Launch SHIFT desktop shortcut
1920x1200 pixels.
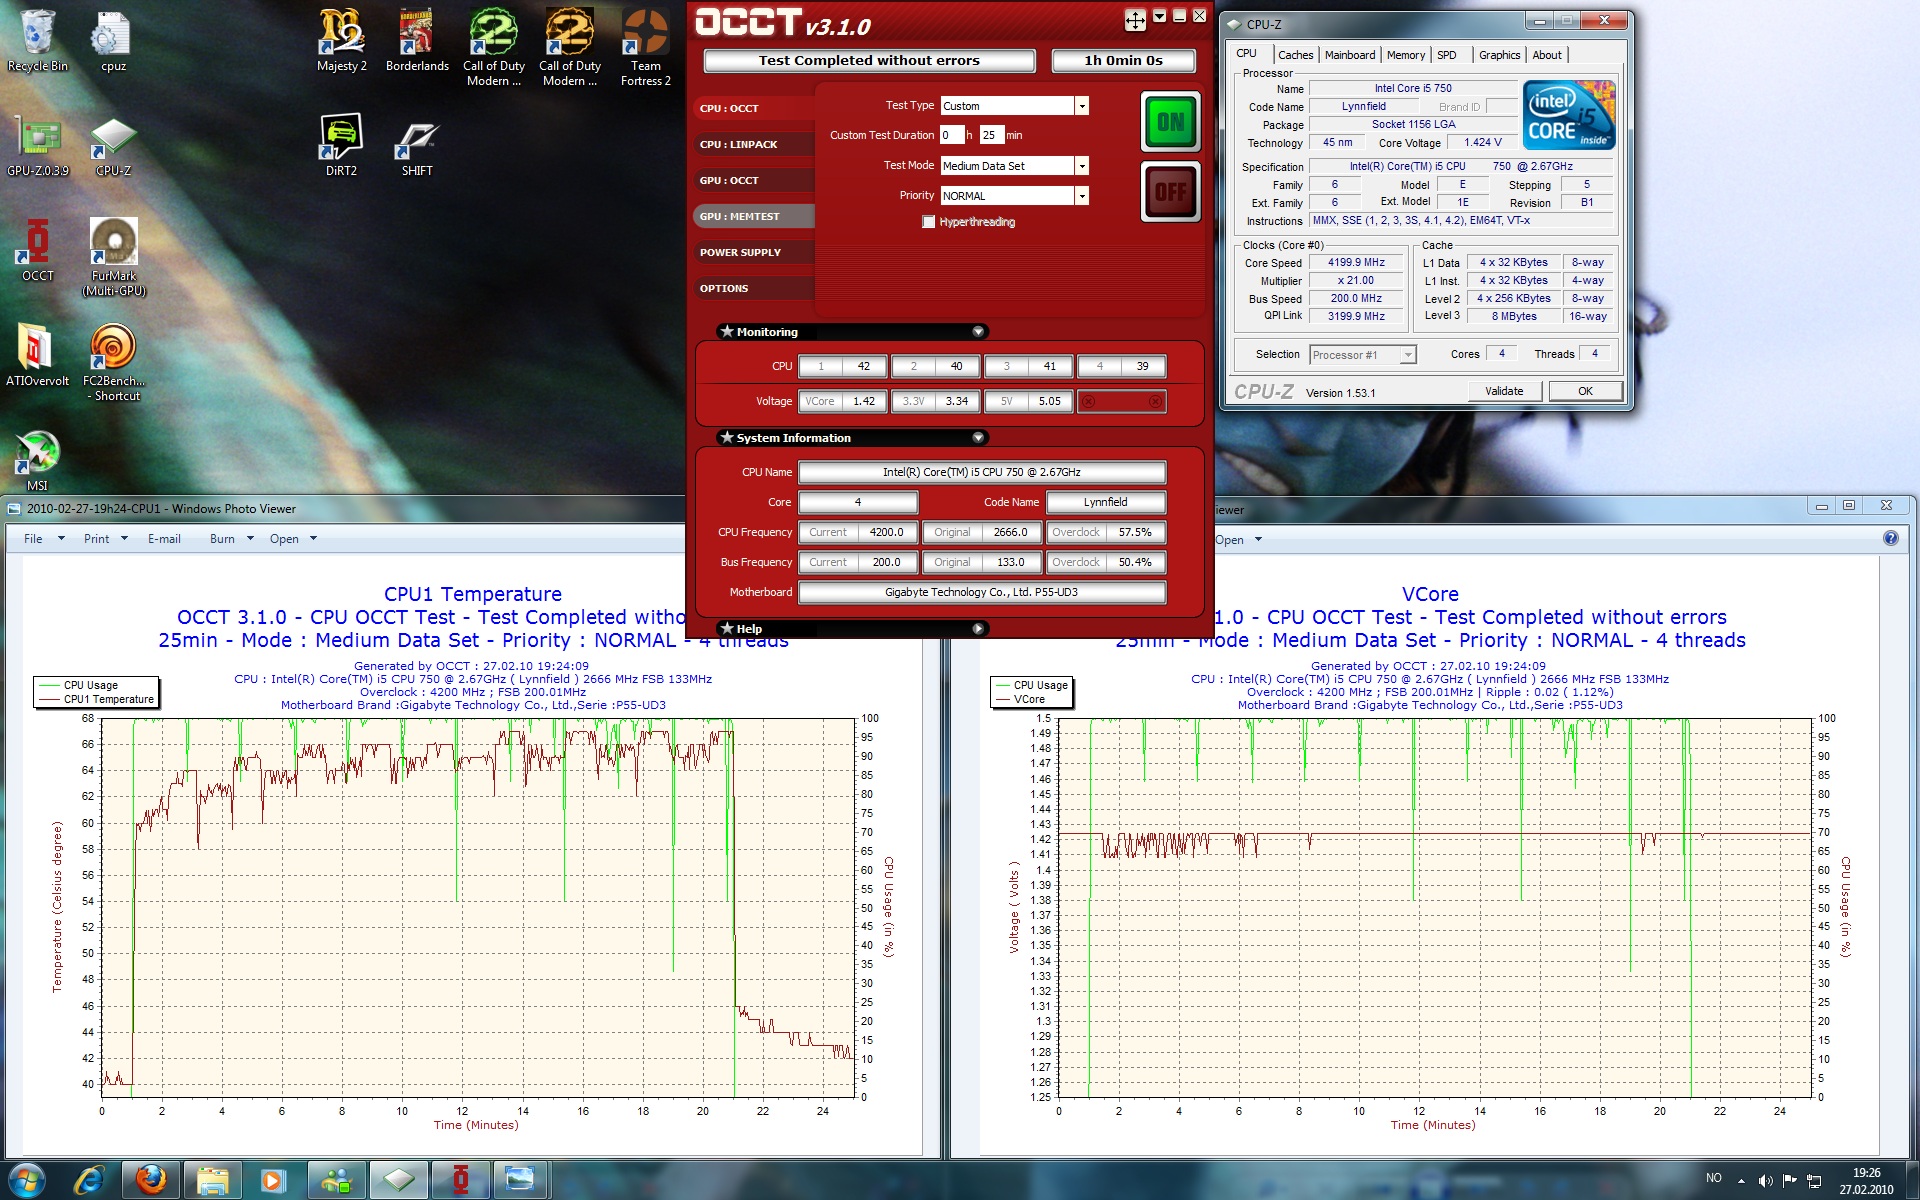click(417, 147)
